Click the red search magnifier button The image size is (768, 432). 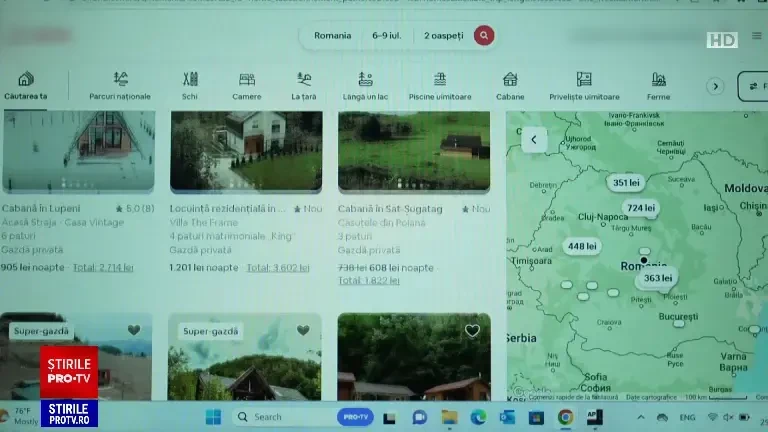coord(484,36)
